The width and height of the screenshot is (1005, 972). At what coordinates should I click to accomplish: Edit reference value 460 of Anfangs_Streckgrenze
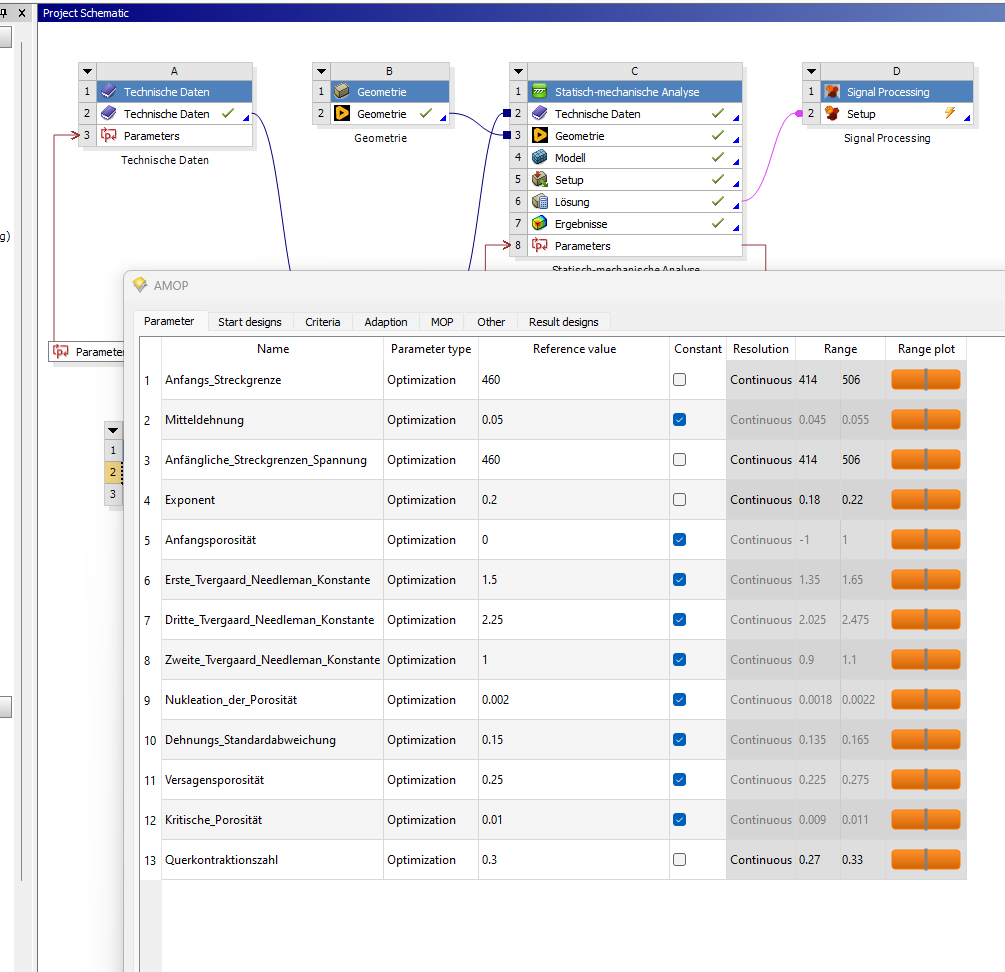click(574, 380)
